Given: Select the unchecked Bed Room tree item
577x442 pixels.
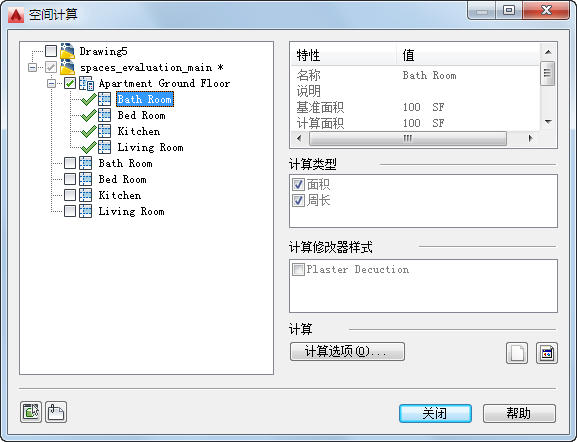Looking at the screenshot, I should (x=123, y=179).
